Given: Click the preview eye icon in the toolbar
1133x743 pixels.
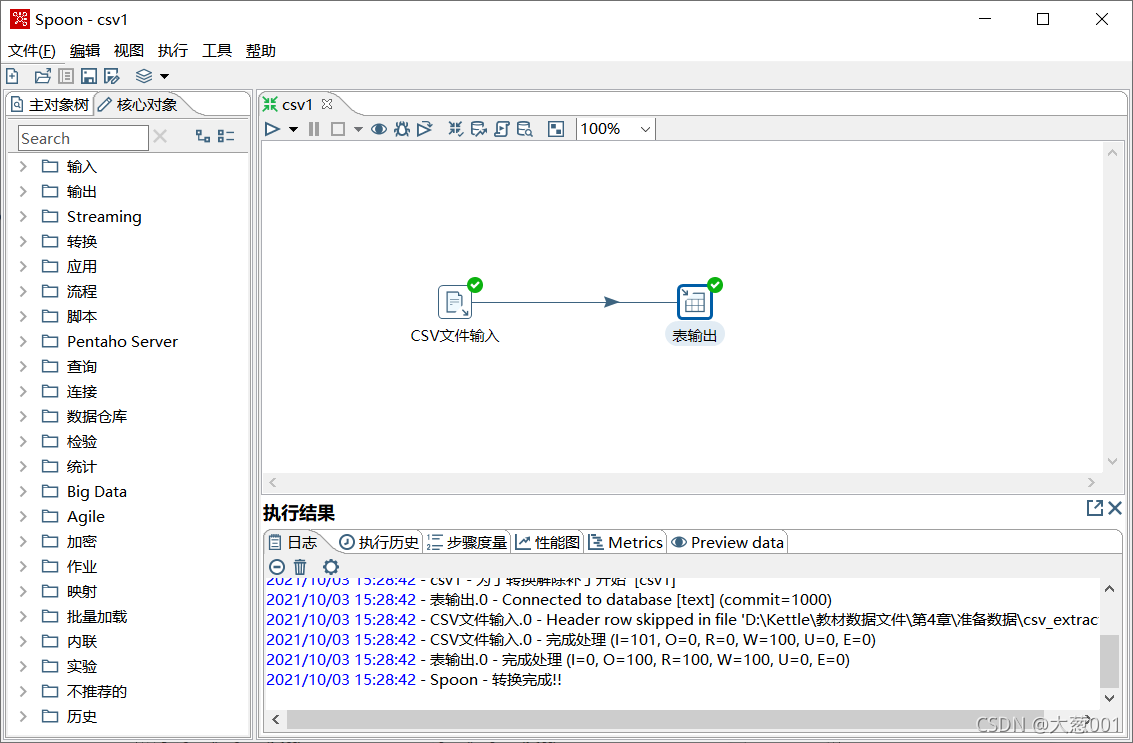Looking at the screenshot, I should pyautogui.click(x=378, y=128).
